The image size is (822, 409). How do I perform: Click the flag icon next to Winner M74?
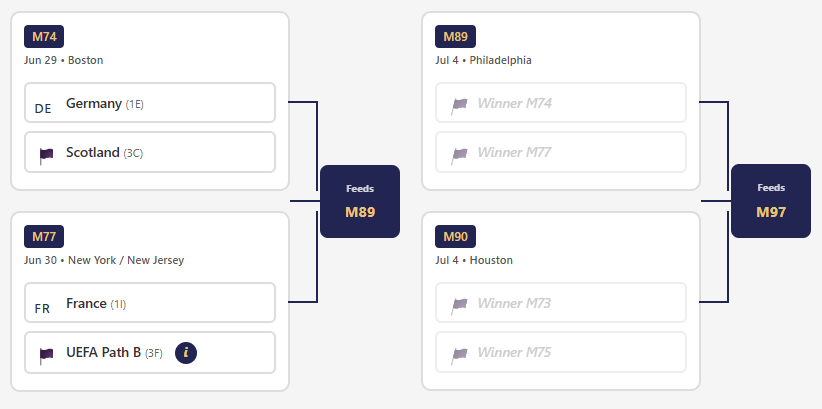(459, 106)
